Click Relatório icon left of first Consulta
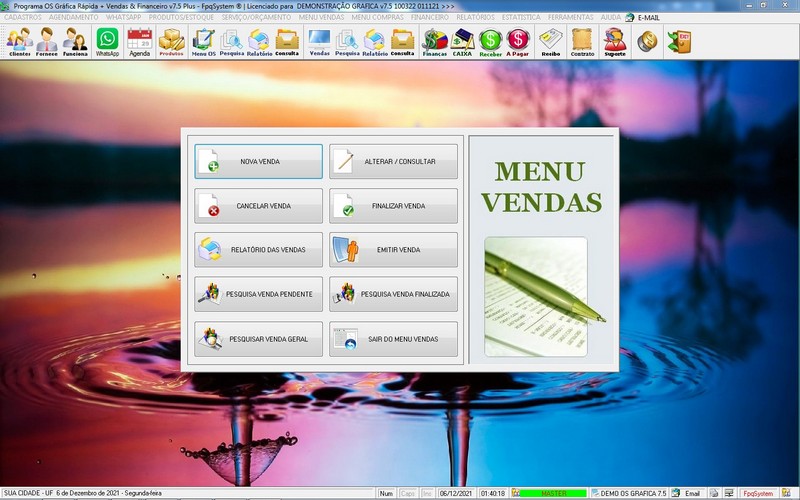This screenshot has width=800, height=500. [259, 42]
